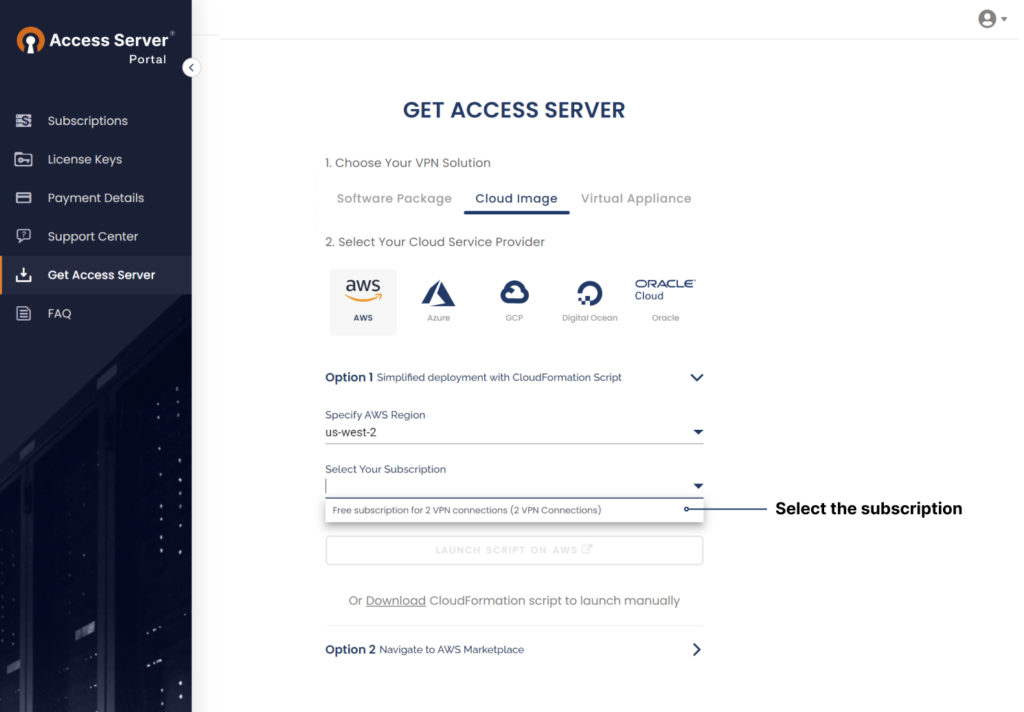
Task: Open the FAQ page
Action: [59, 314]
